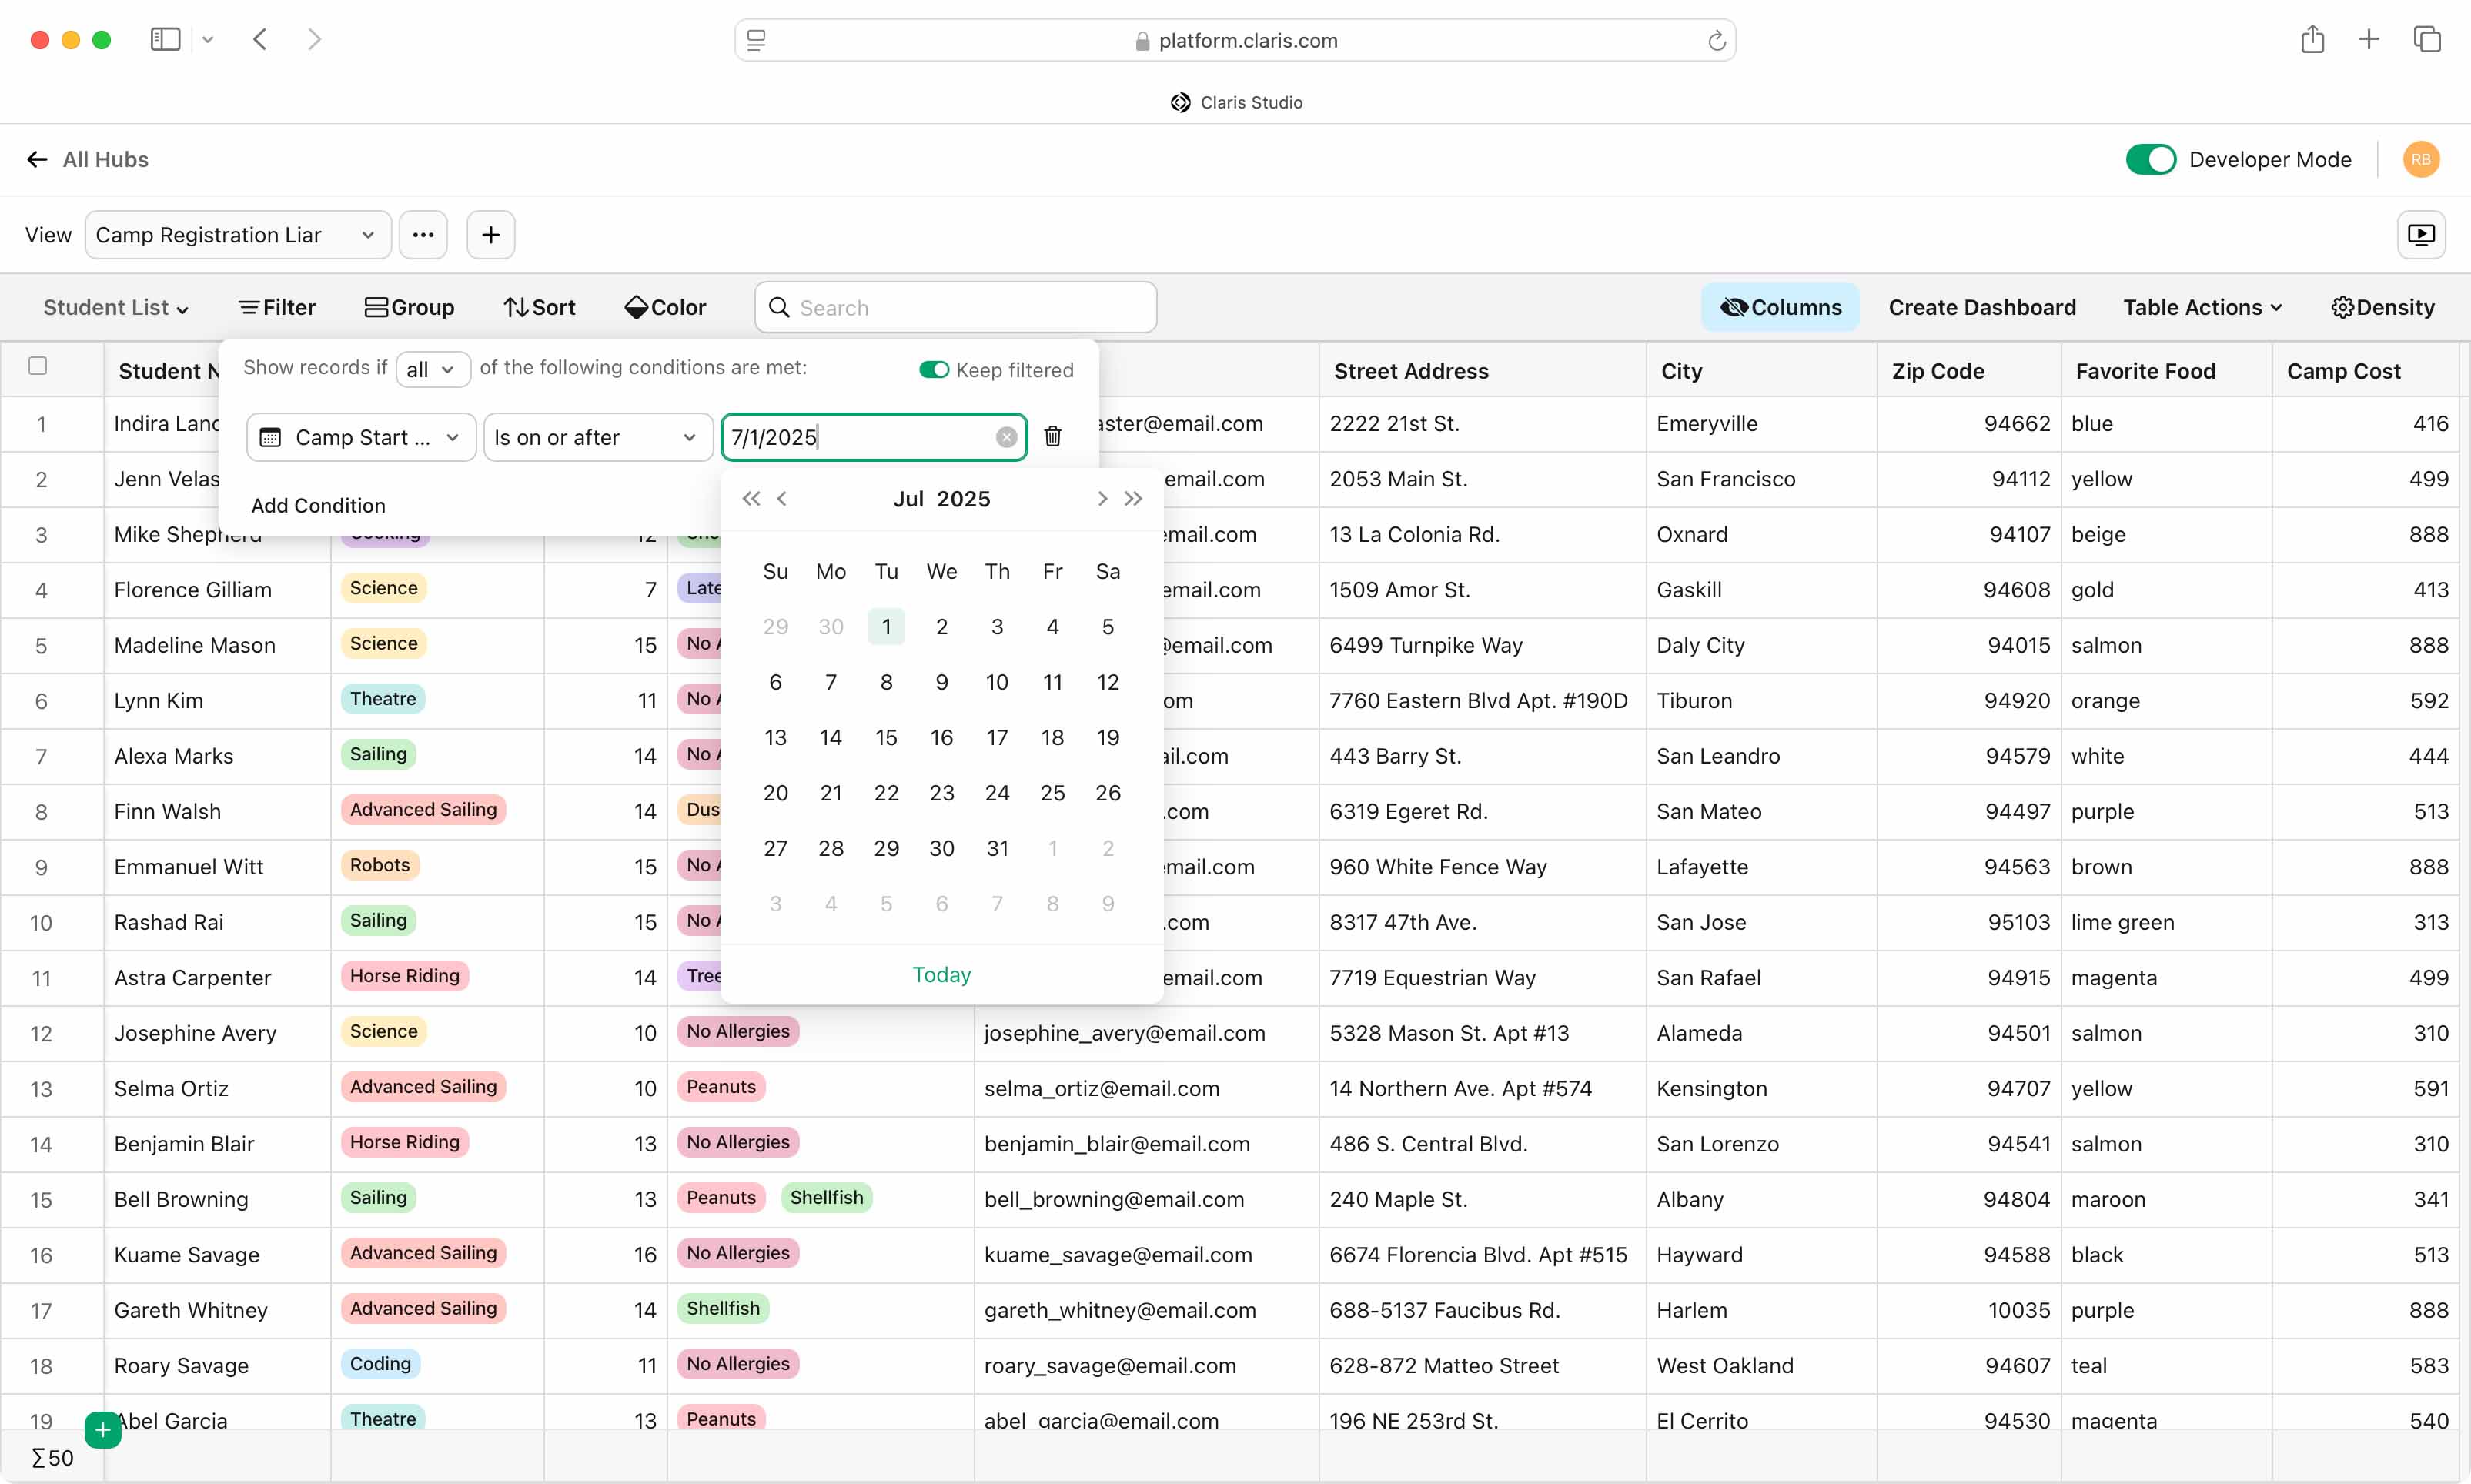Add a new view with plus button
This screenshot has width=2471, height=1484.
490,235
